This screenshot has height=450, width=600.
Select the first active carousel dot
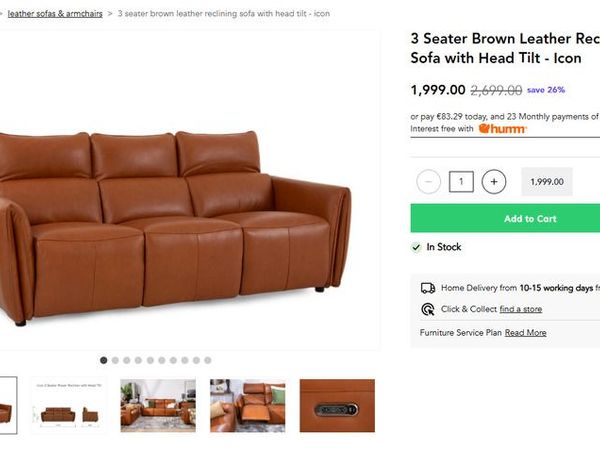click(103, 360)
